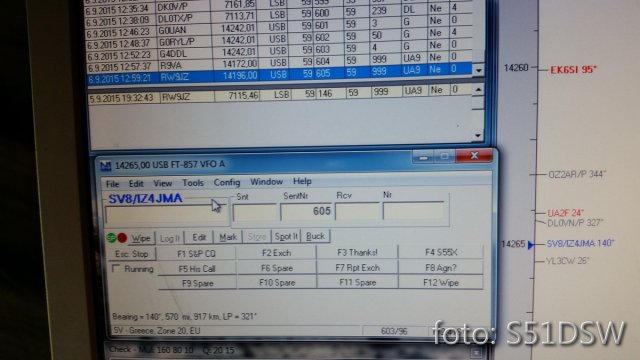Click lower pane scroll up arrow
640x360 pixels.
[478, 90]
